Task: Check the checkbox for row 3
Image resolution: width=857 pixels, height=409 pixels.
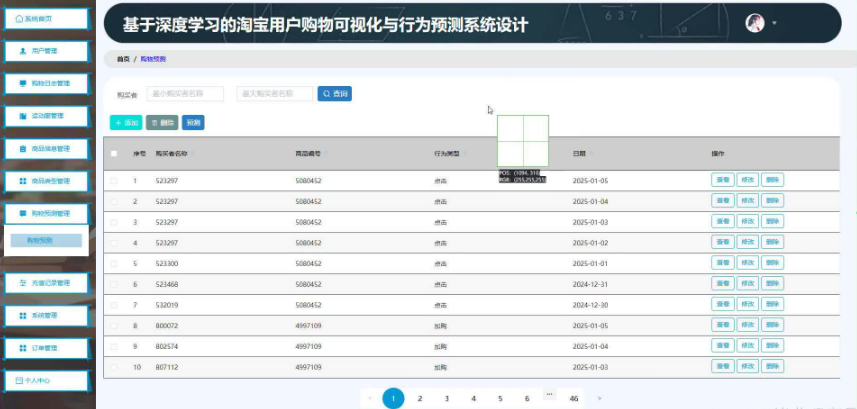Action: 114,223
